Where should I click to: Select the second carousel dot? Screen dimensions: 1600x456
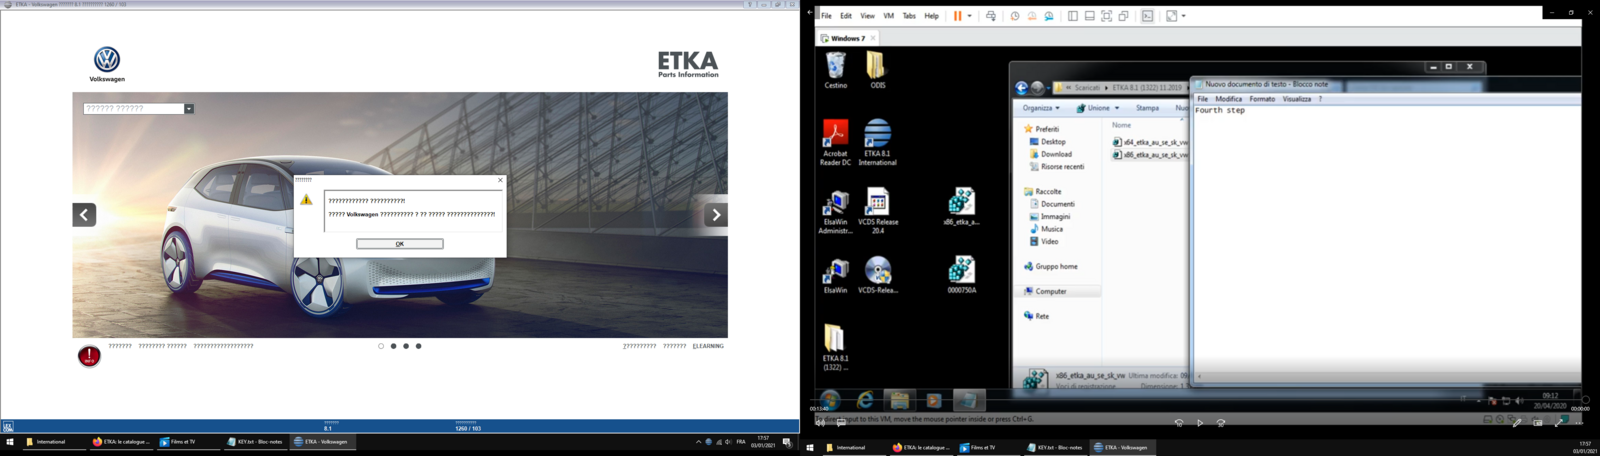click(393, 346)
